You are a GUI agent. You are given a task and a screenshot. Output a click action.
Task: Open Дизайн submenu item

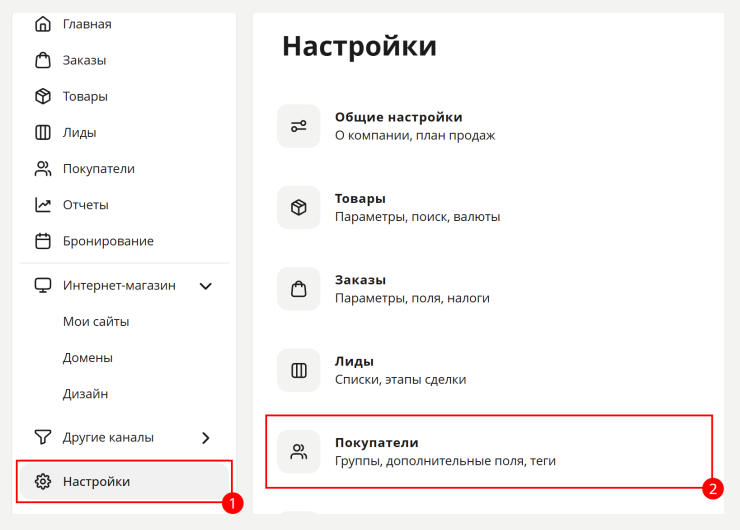point(85,394)
